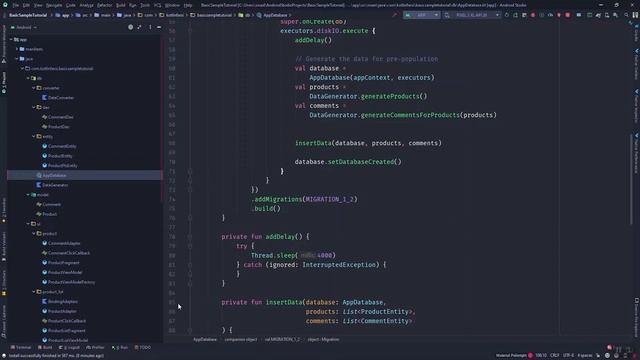
Task: Open the Search Everywhere magnifier icon
Action: tap(626, 15)
